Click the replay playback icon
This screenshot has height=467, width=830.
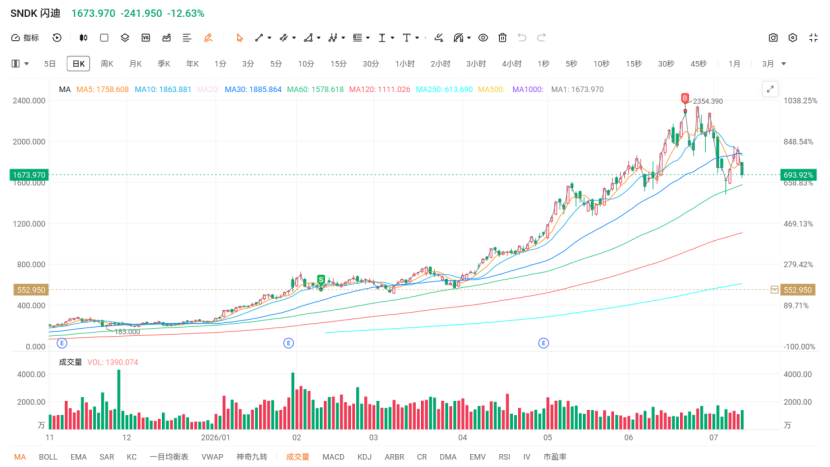pyautogui.click(x=57, y=38)
